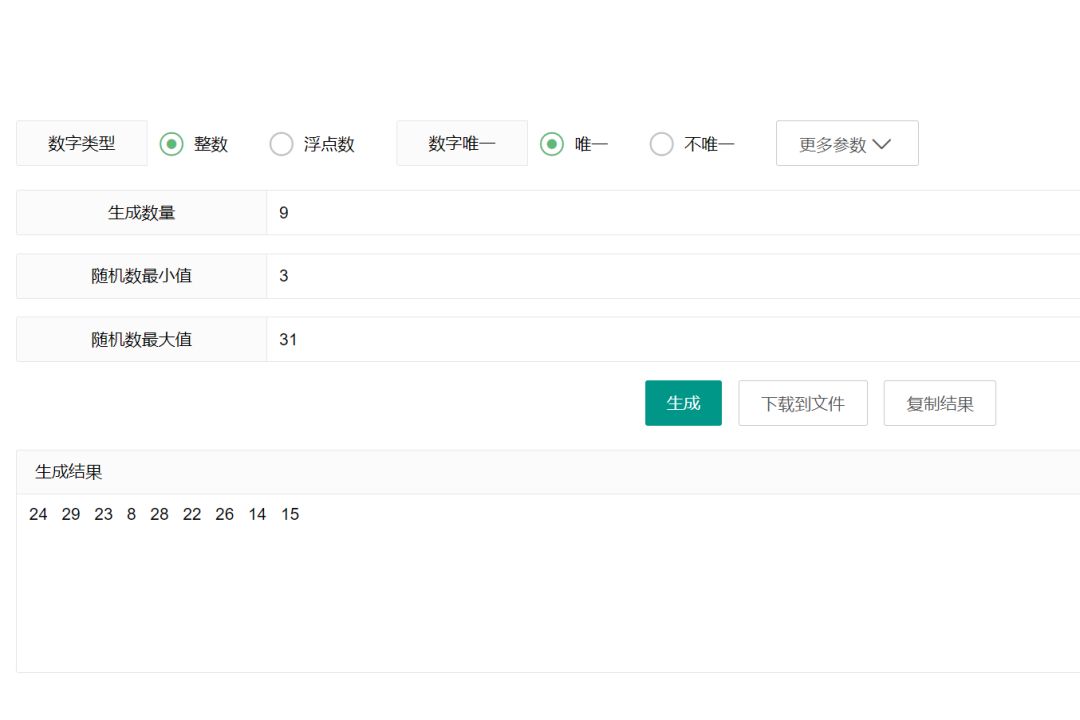Viewport: 1080px width, 720px height.
Task: Click the result number 28
Action: (x=159, y=515)
